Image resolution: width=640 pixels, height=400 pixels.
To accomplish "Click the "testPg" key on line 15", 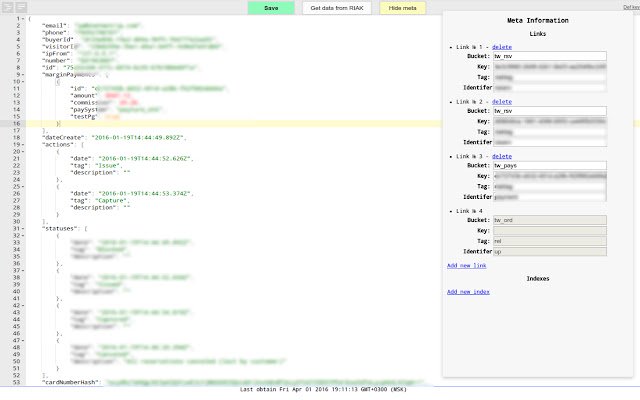I will tap(84, 117).
